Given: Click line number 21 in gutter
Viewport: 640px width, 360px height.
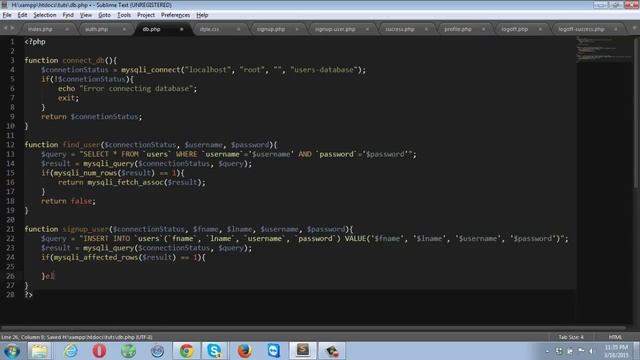Looking at the screenshot, I should click(10, 229).
